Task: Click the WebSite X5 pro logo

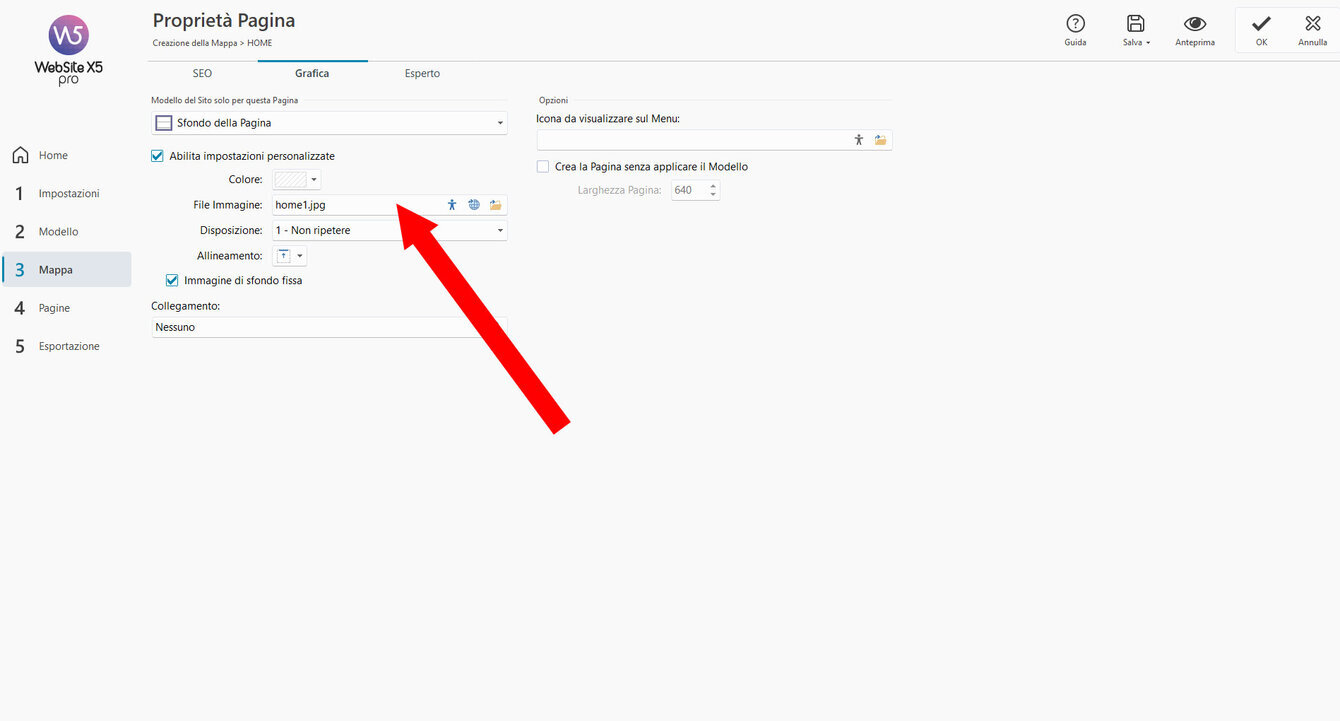Action: [x=69, y=50]
